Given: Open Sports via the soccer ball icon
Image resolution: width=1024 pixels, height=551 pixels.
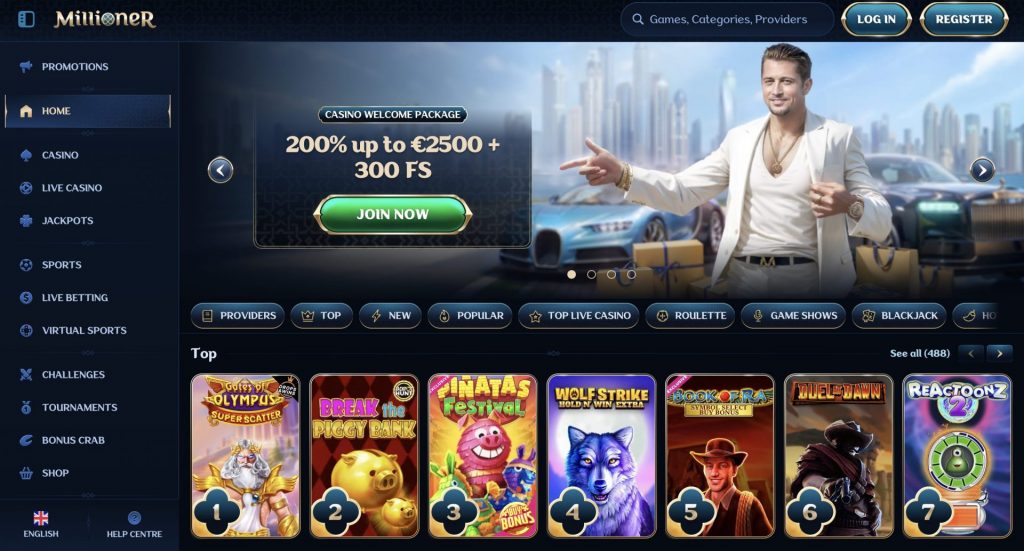Looking at the screenshot, I should pos(26,265).
